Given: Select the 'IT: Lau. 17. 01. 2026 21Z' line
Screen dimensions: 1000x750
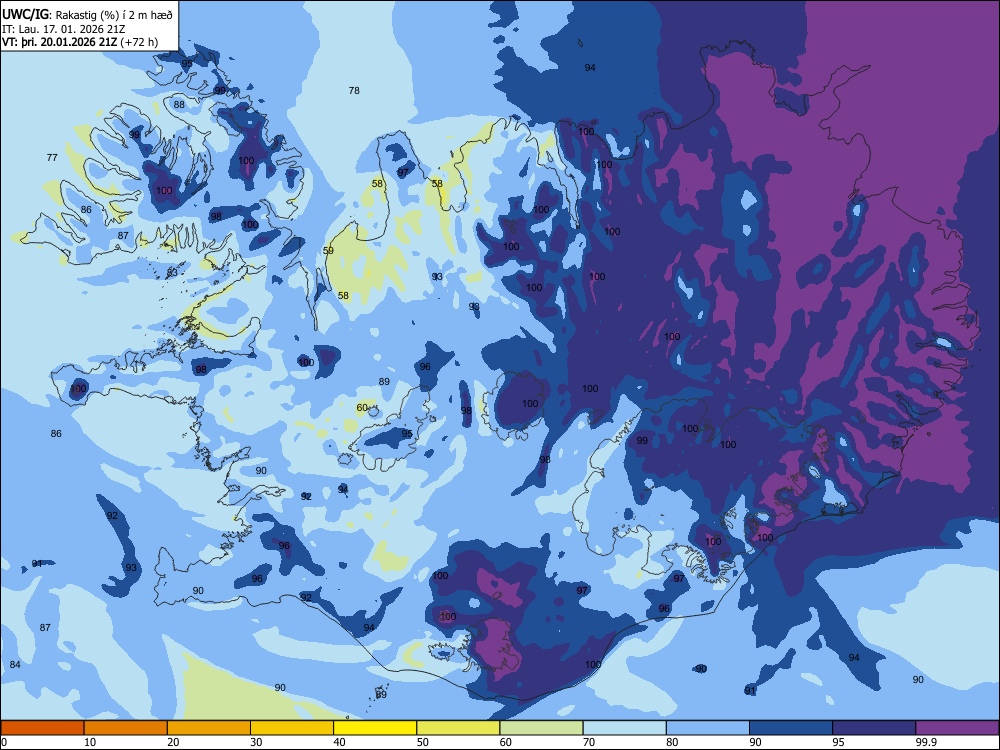Looking at the screenshot, I should click(63, 29).
